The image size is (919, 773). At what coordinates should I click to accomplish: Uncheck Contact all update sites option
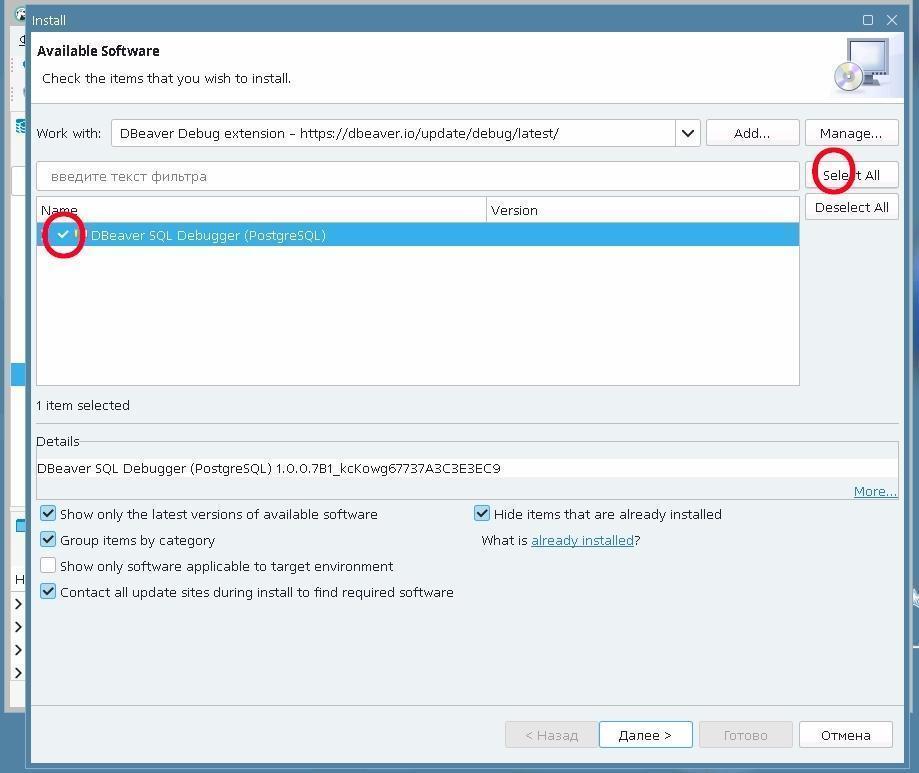pyautogui.click(x=48, y=592)
